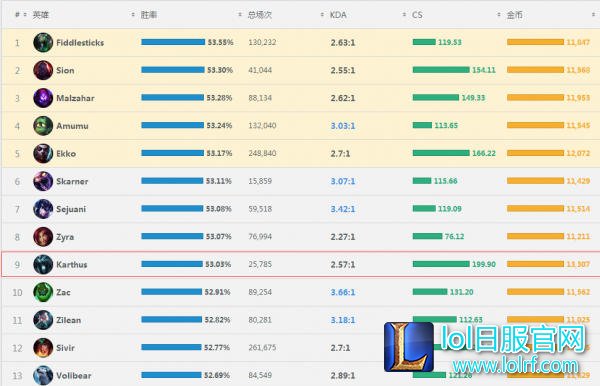Select Fiddlesticks' 2.63:1 KDA value
Viewport: 600px width, 386px height.
click(x=343, y=43)
